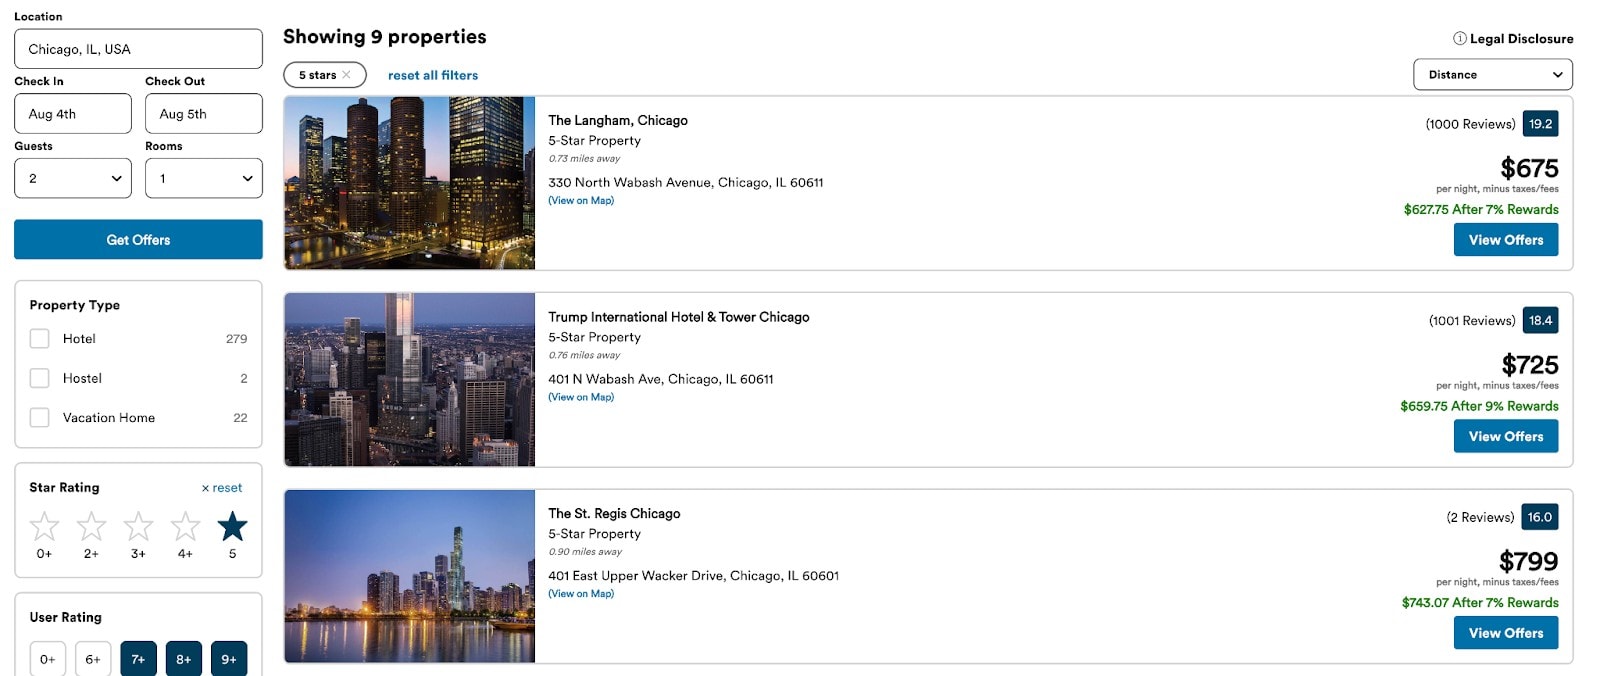Click address 401 East Upper Wacker Drive

tap(694, 575)
